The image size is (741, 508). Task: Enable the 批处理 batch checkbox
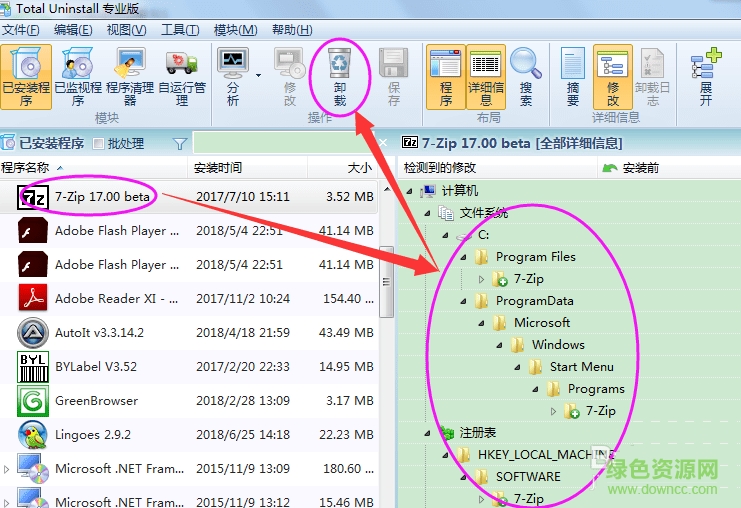tap(99, 144)
